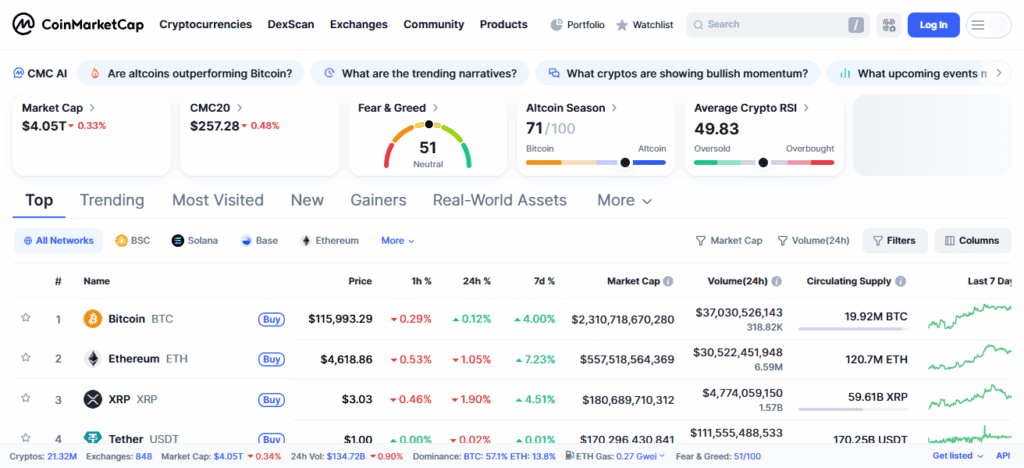
Task: Click the QR code scan icon
Action: point(888,25)
